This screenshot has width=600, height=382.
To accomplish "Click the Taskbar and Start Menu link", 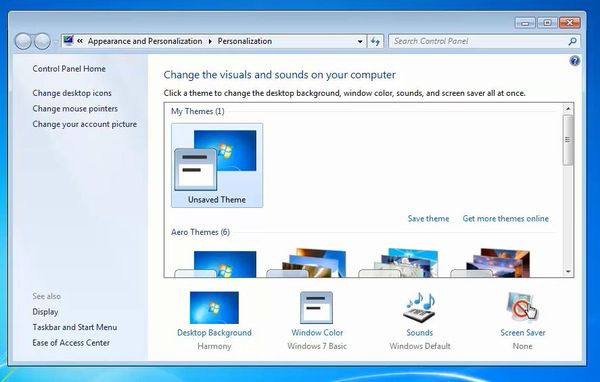I will coord(75,327).
